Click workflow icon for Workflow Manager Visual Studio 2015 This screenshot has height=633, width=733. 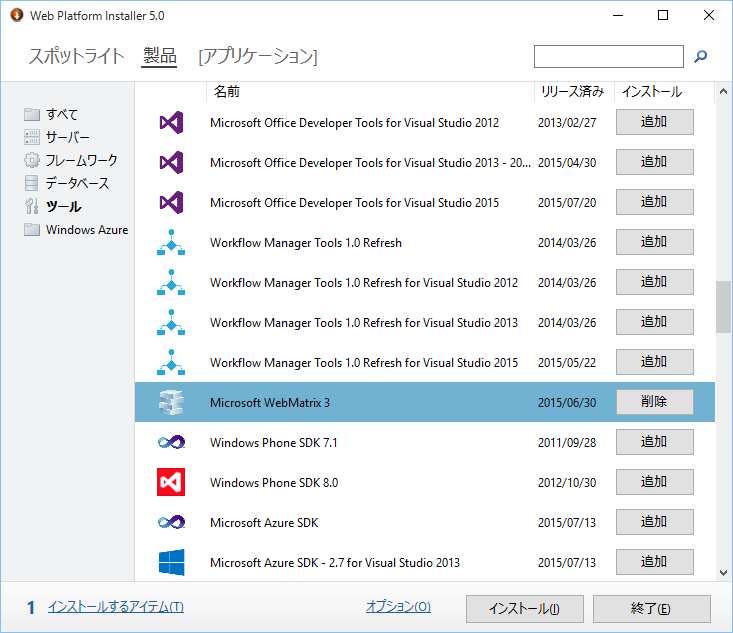click(171, 362)
